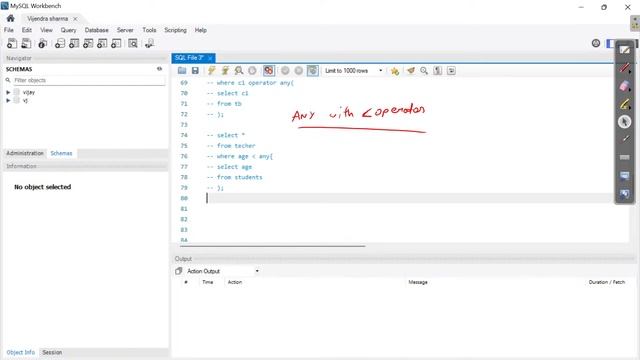Screen dimensions: 640x360
Task: Select the vj schema item
Action: 25,100
